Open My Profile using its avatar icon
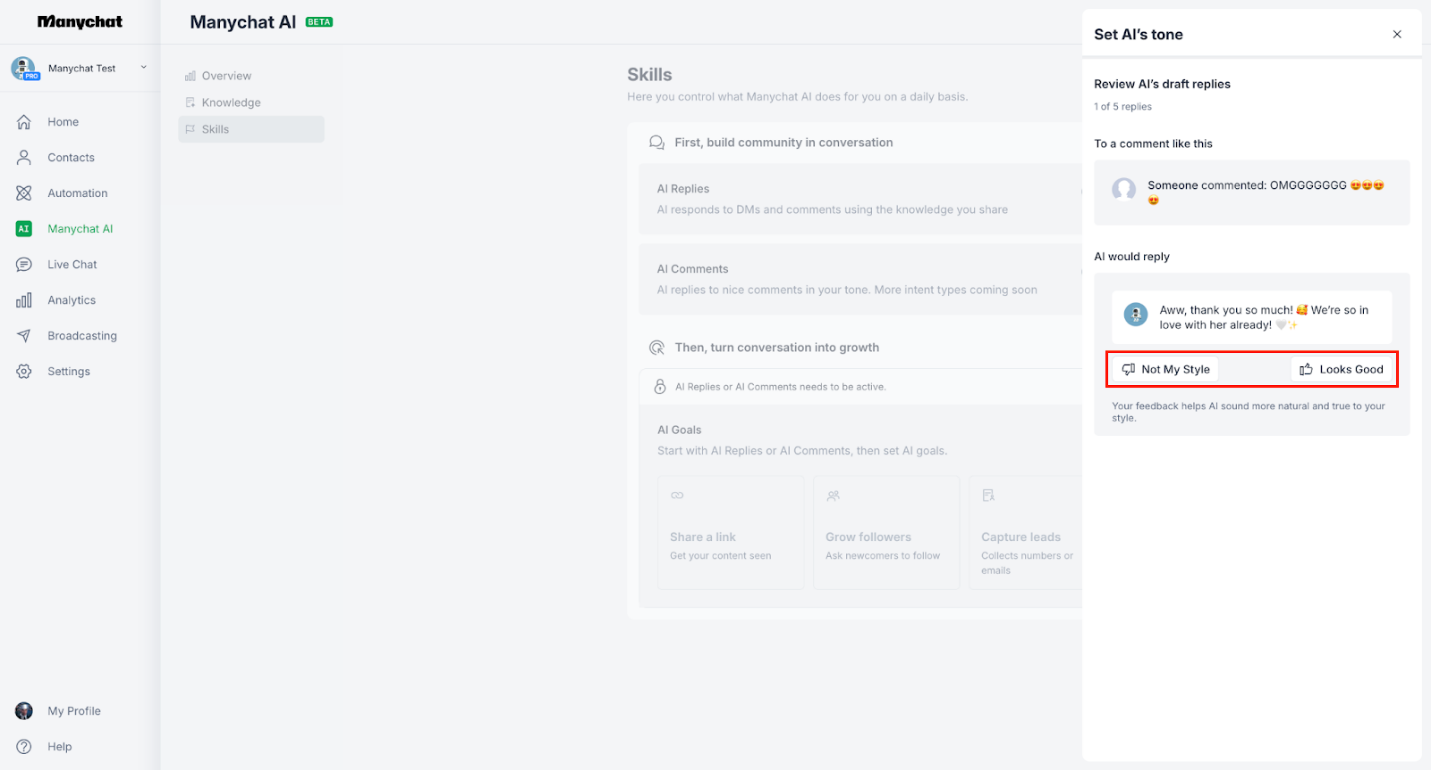Screen dimensions: 1431x770 point(23,710)
